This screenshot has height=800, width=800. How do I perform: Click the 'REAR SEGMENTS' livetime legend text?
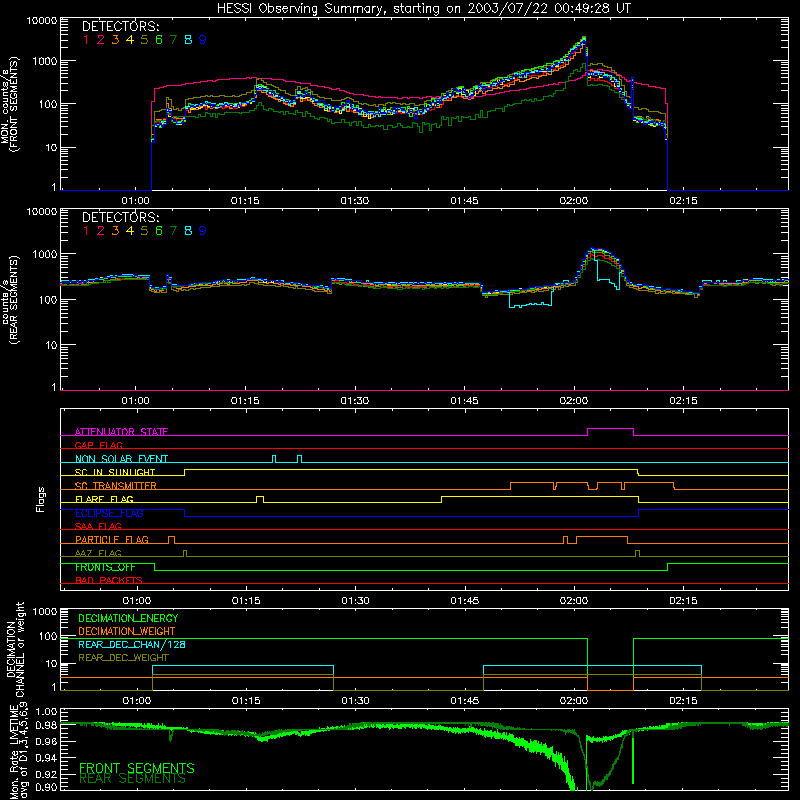(133, 779)
